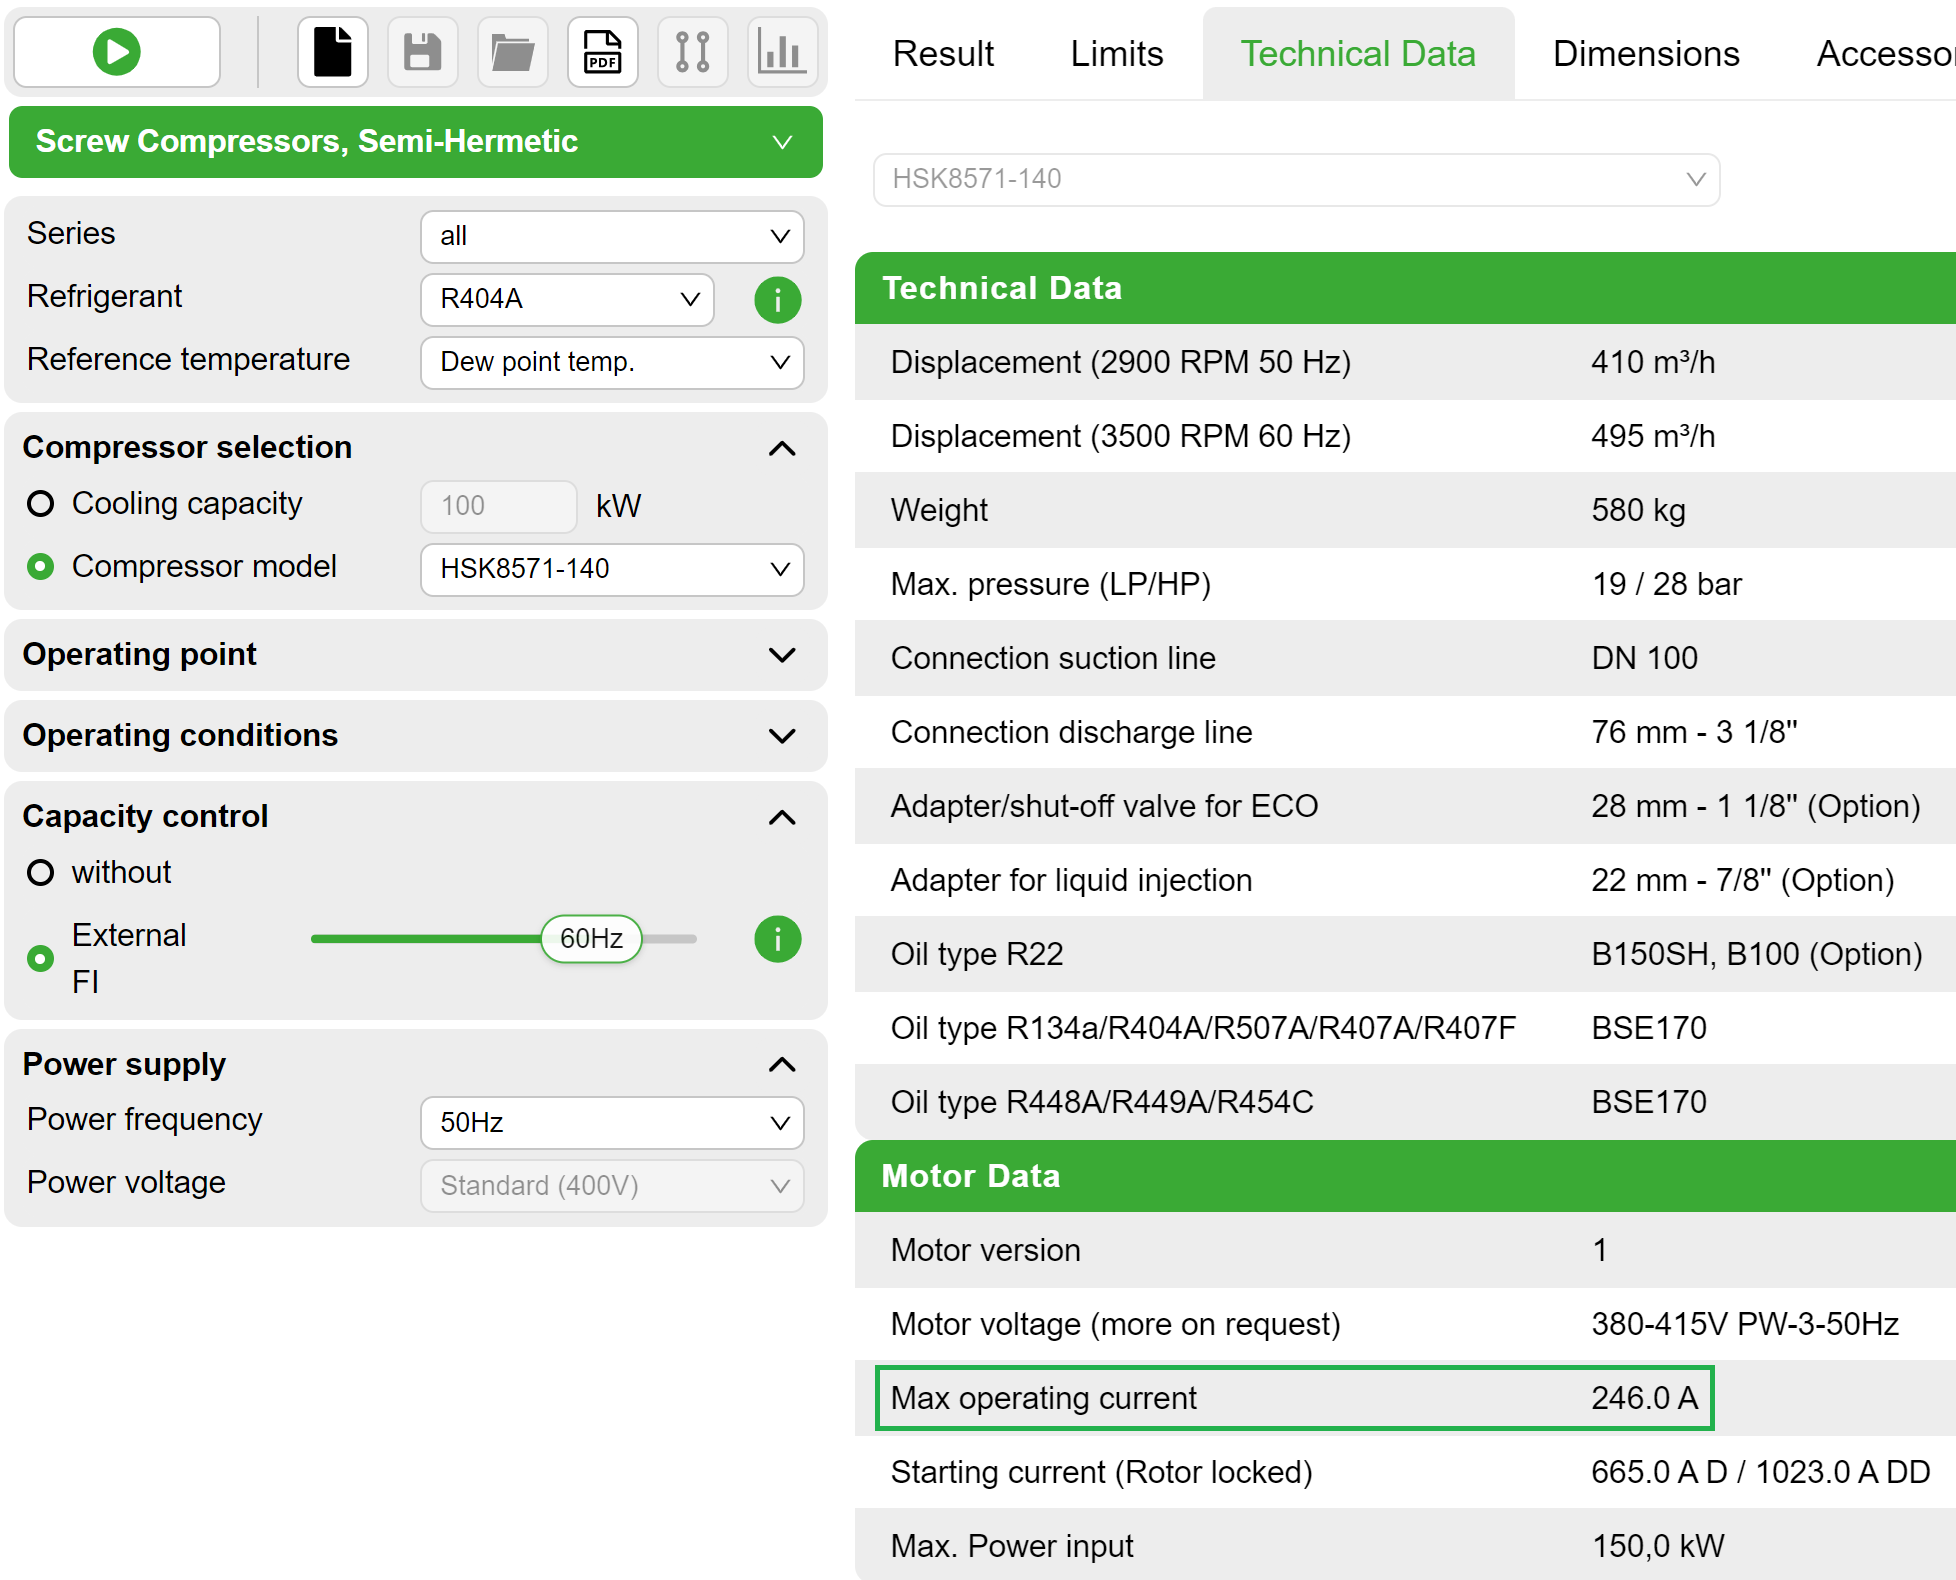Viewport: 1956px width, 1580px height.
Task: Select the Cooling capacity option
Action: click(41, 504)
